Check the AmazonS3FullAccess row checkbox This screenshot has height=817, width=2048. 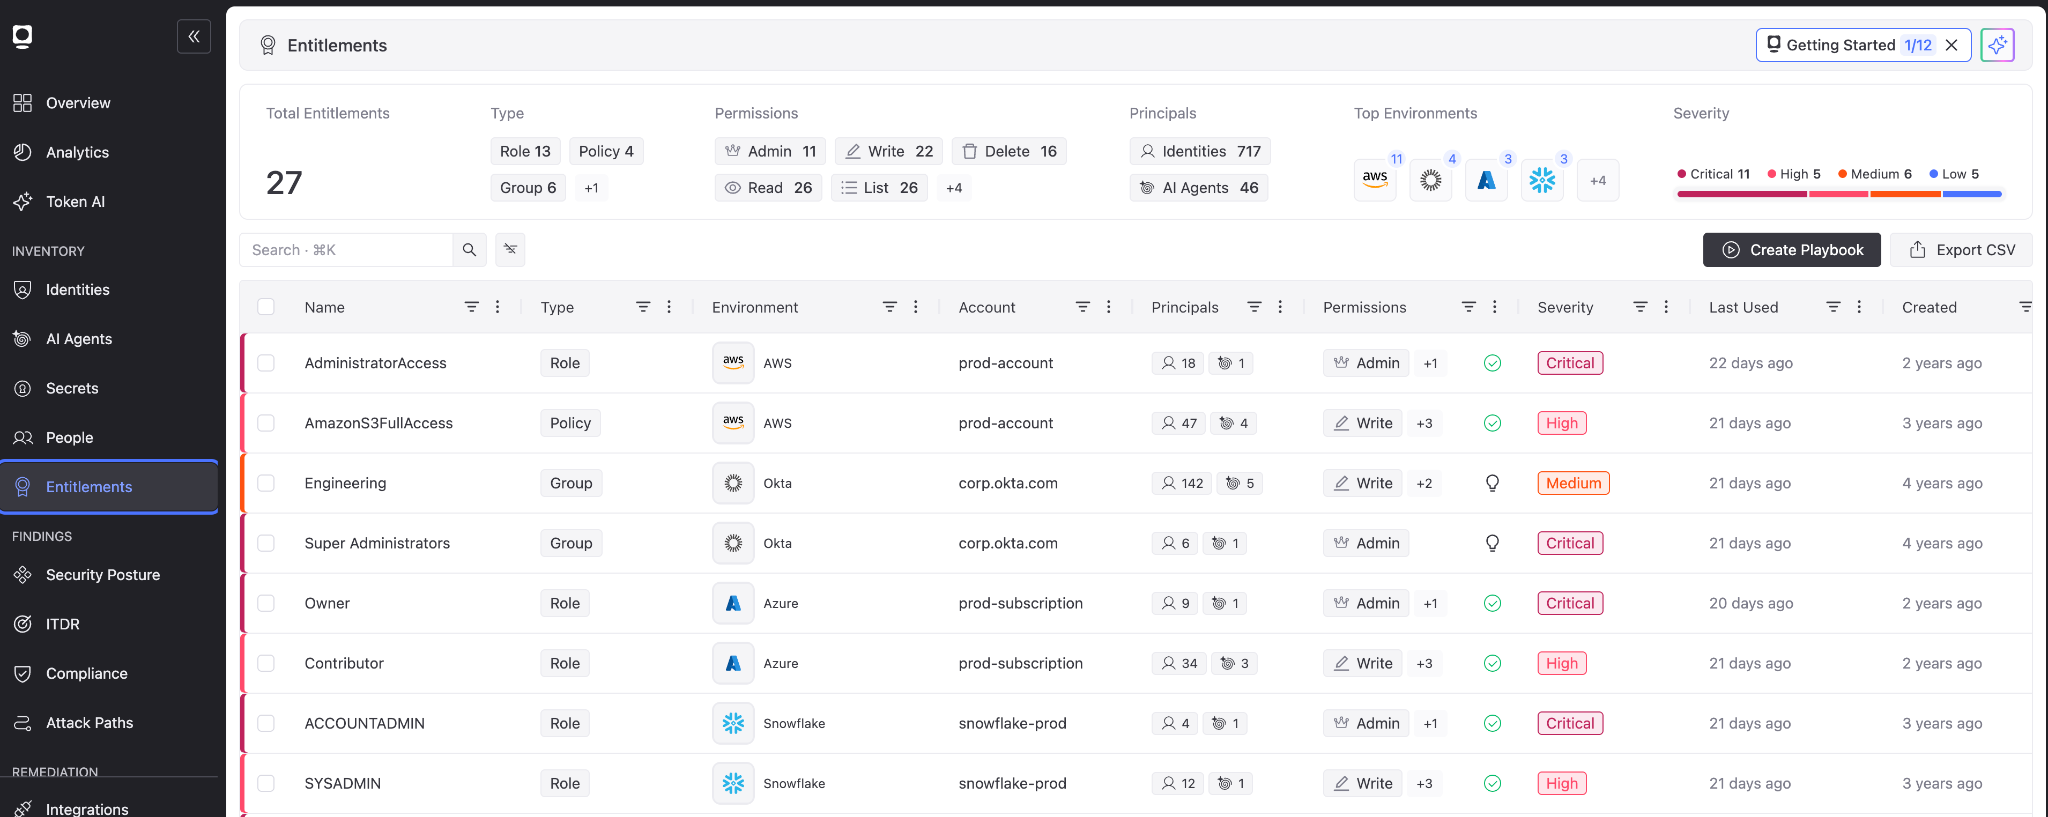[266, 423]
